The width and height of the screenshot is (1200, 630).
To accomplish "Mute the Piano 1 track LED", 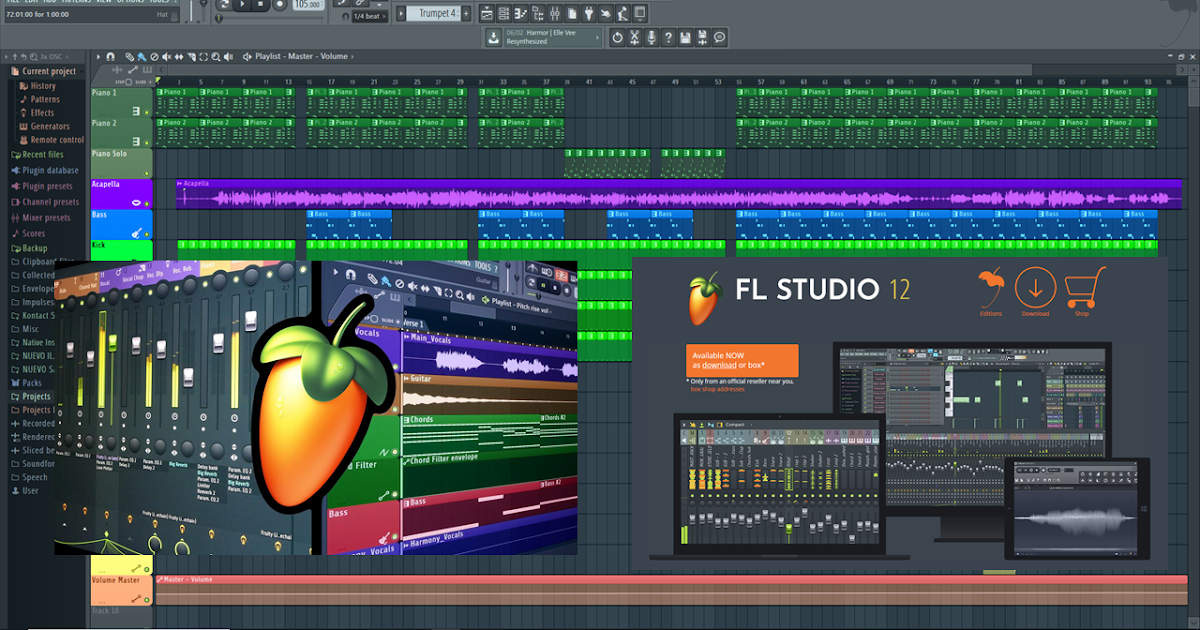I will pos(147,113).
